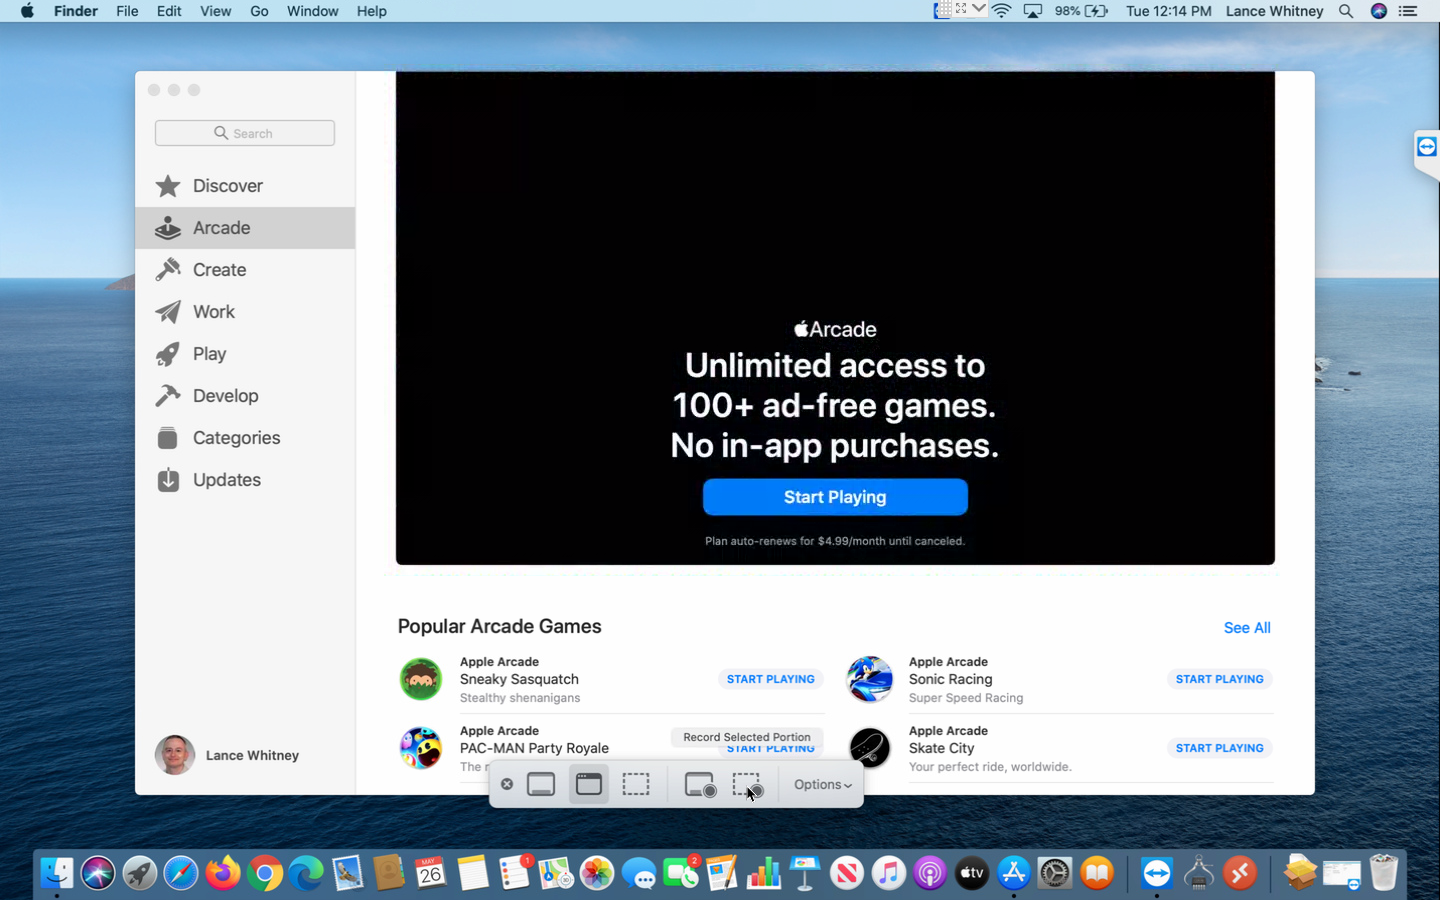
Task: Select Capture Entire Screen tool
Action: click(x=541, y=785)
